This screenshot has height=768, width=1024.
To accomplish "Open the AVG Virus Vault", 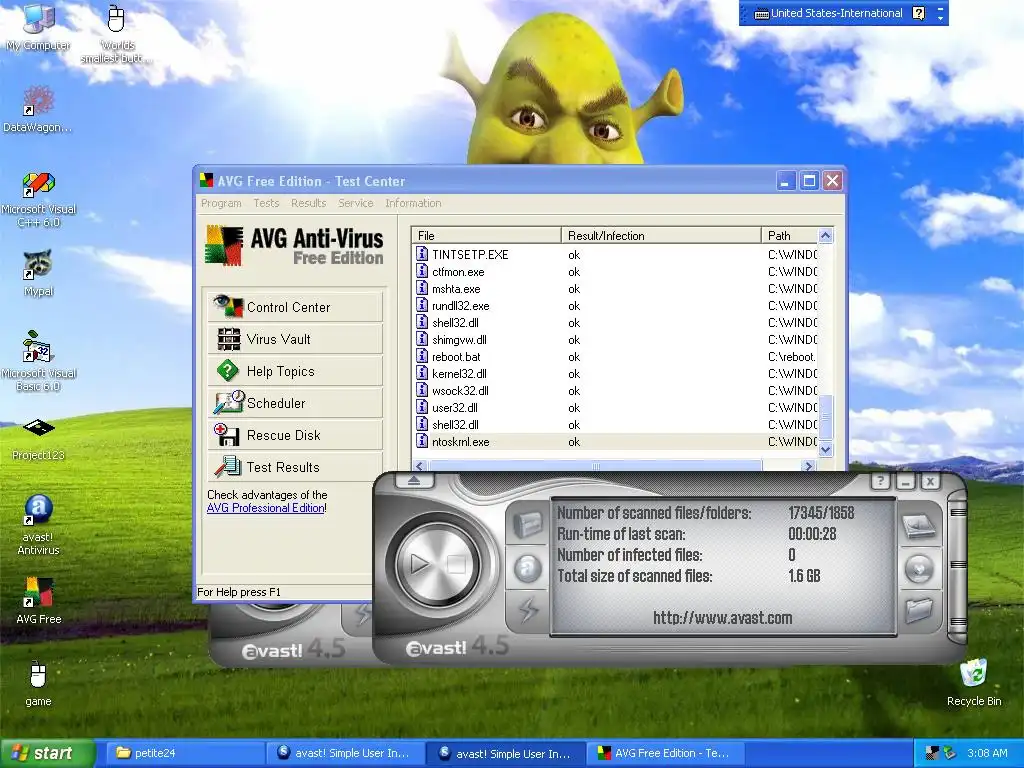I will (x=295, y=339).
